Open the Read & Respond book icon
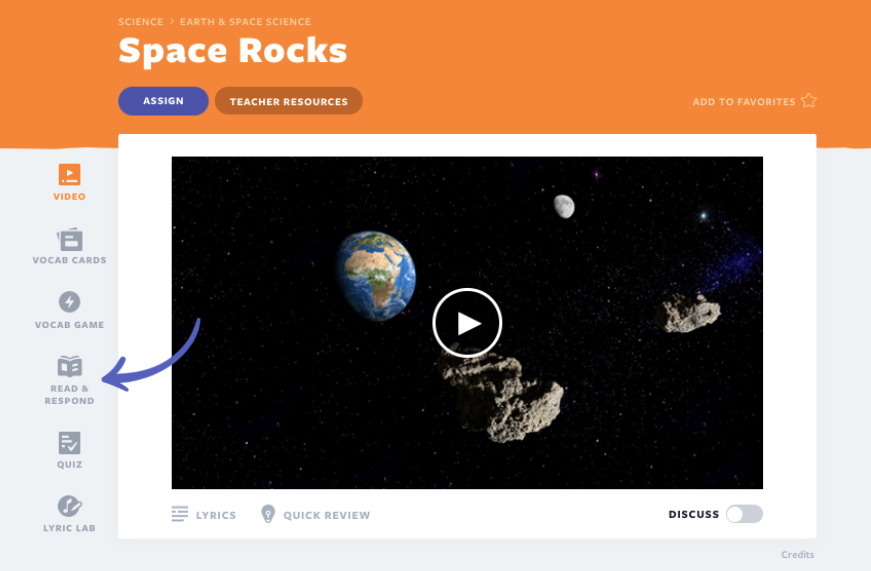Screen dimensions: 871x571 [x=69, y=366]
